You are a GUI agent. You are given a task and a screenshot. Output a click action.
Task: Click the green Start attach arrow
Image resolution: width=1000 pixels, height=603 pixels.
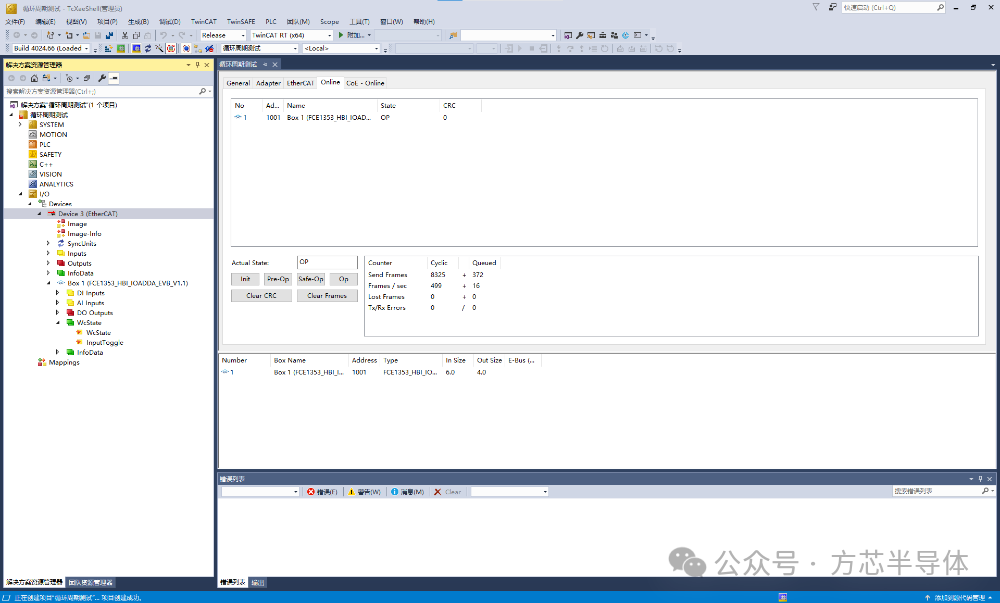click(x=341, y=36)
